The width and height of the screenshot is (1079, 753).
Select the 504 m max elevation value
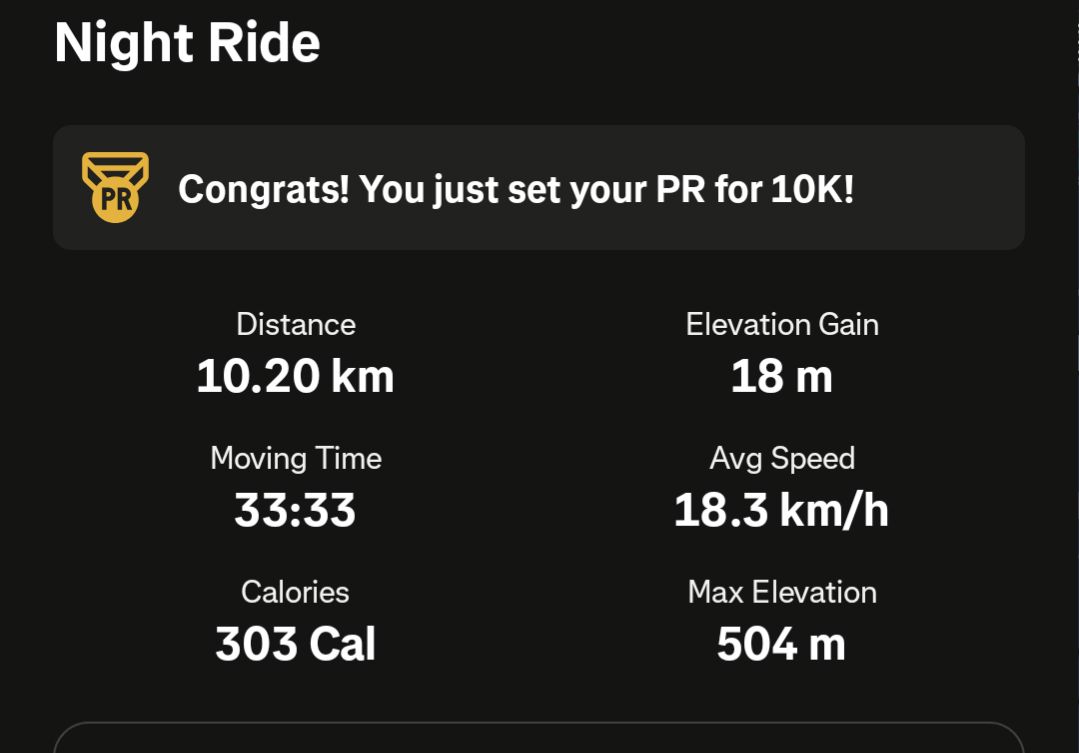pos(782,644)
